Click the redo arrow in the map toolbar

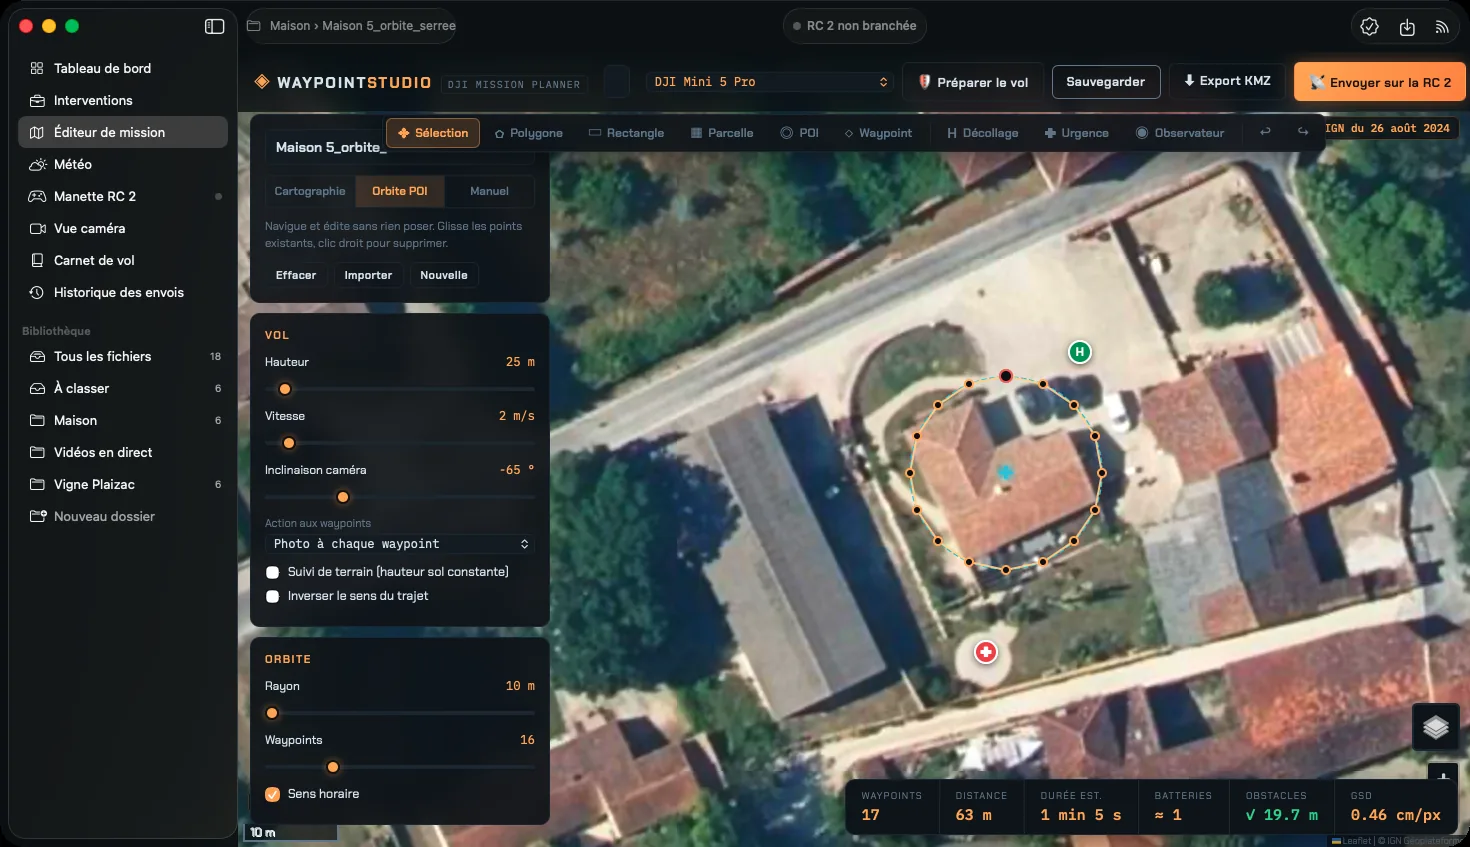[x=1302, y=132]
